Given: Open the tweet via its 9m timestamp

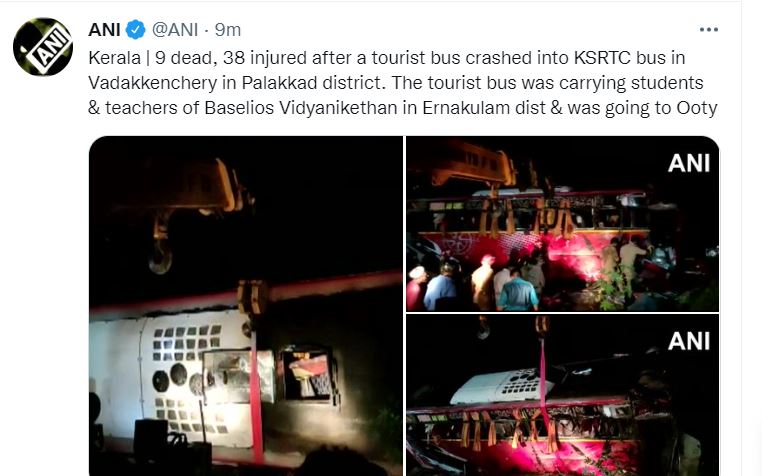Looking at the screenshot, I should 228,30.
